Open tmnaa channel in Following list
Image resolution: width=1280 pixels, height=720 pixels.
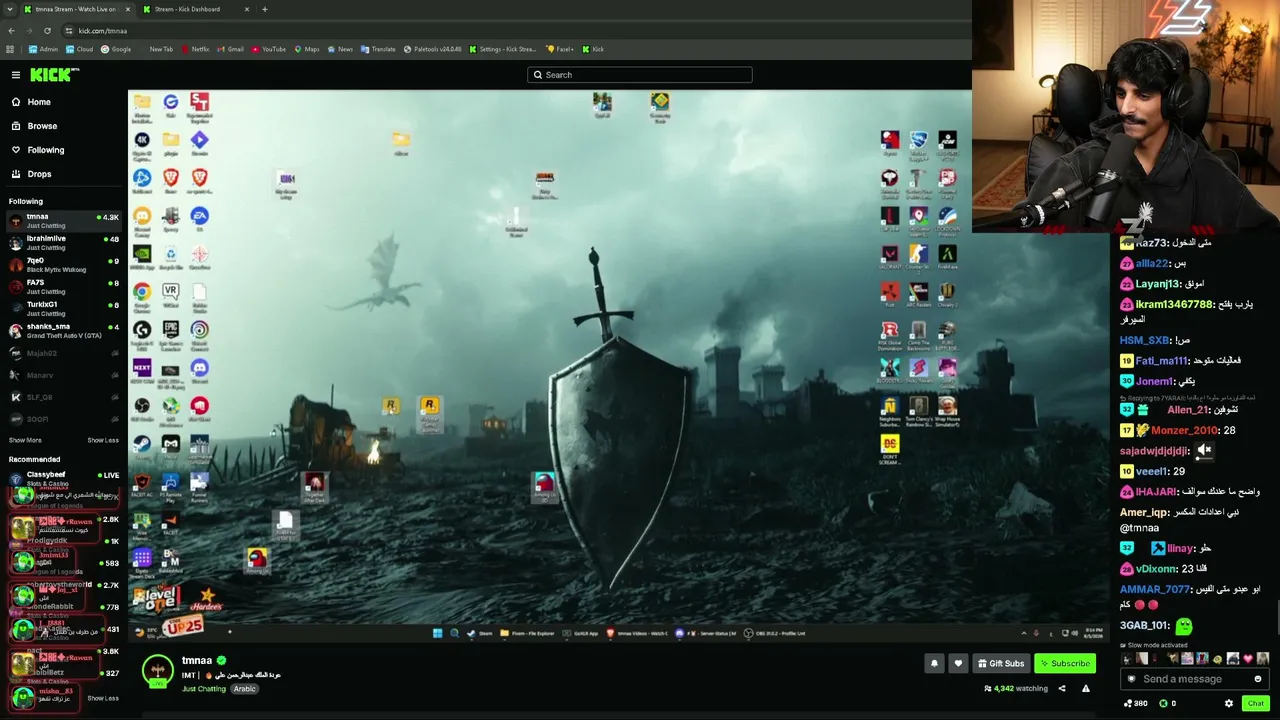click(64, 220)
